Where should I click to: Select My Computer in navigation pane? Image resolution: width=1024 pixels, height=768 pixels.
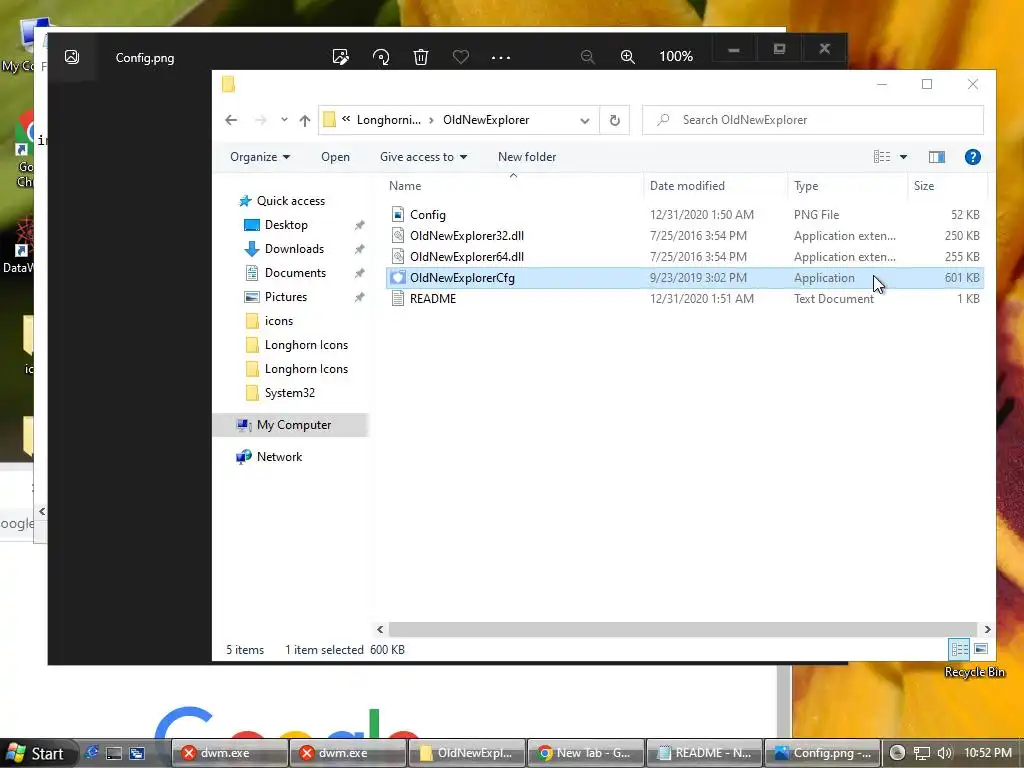point(293,425)
